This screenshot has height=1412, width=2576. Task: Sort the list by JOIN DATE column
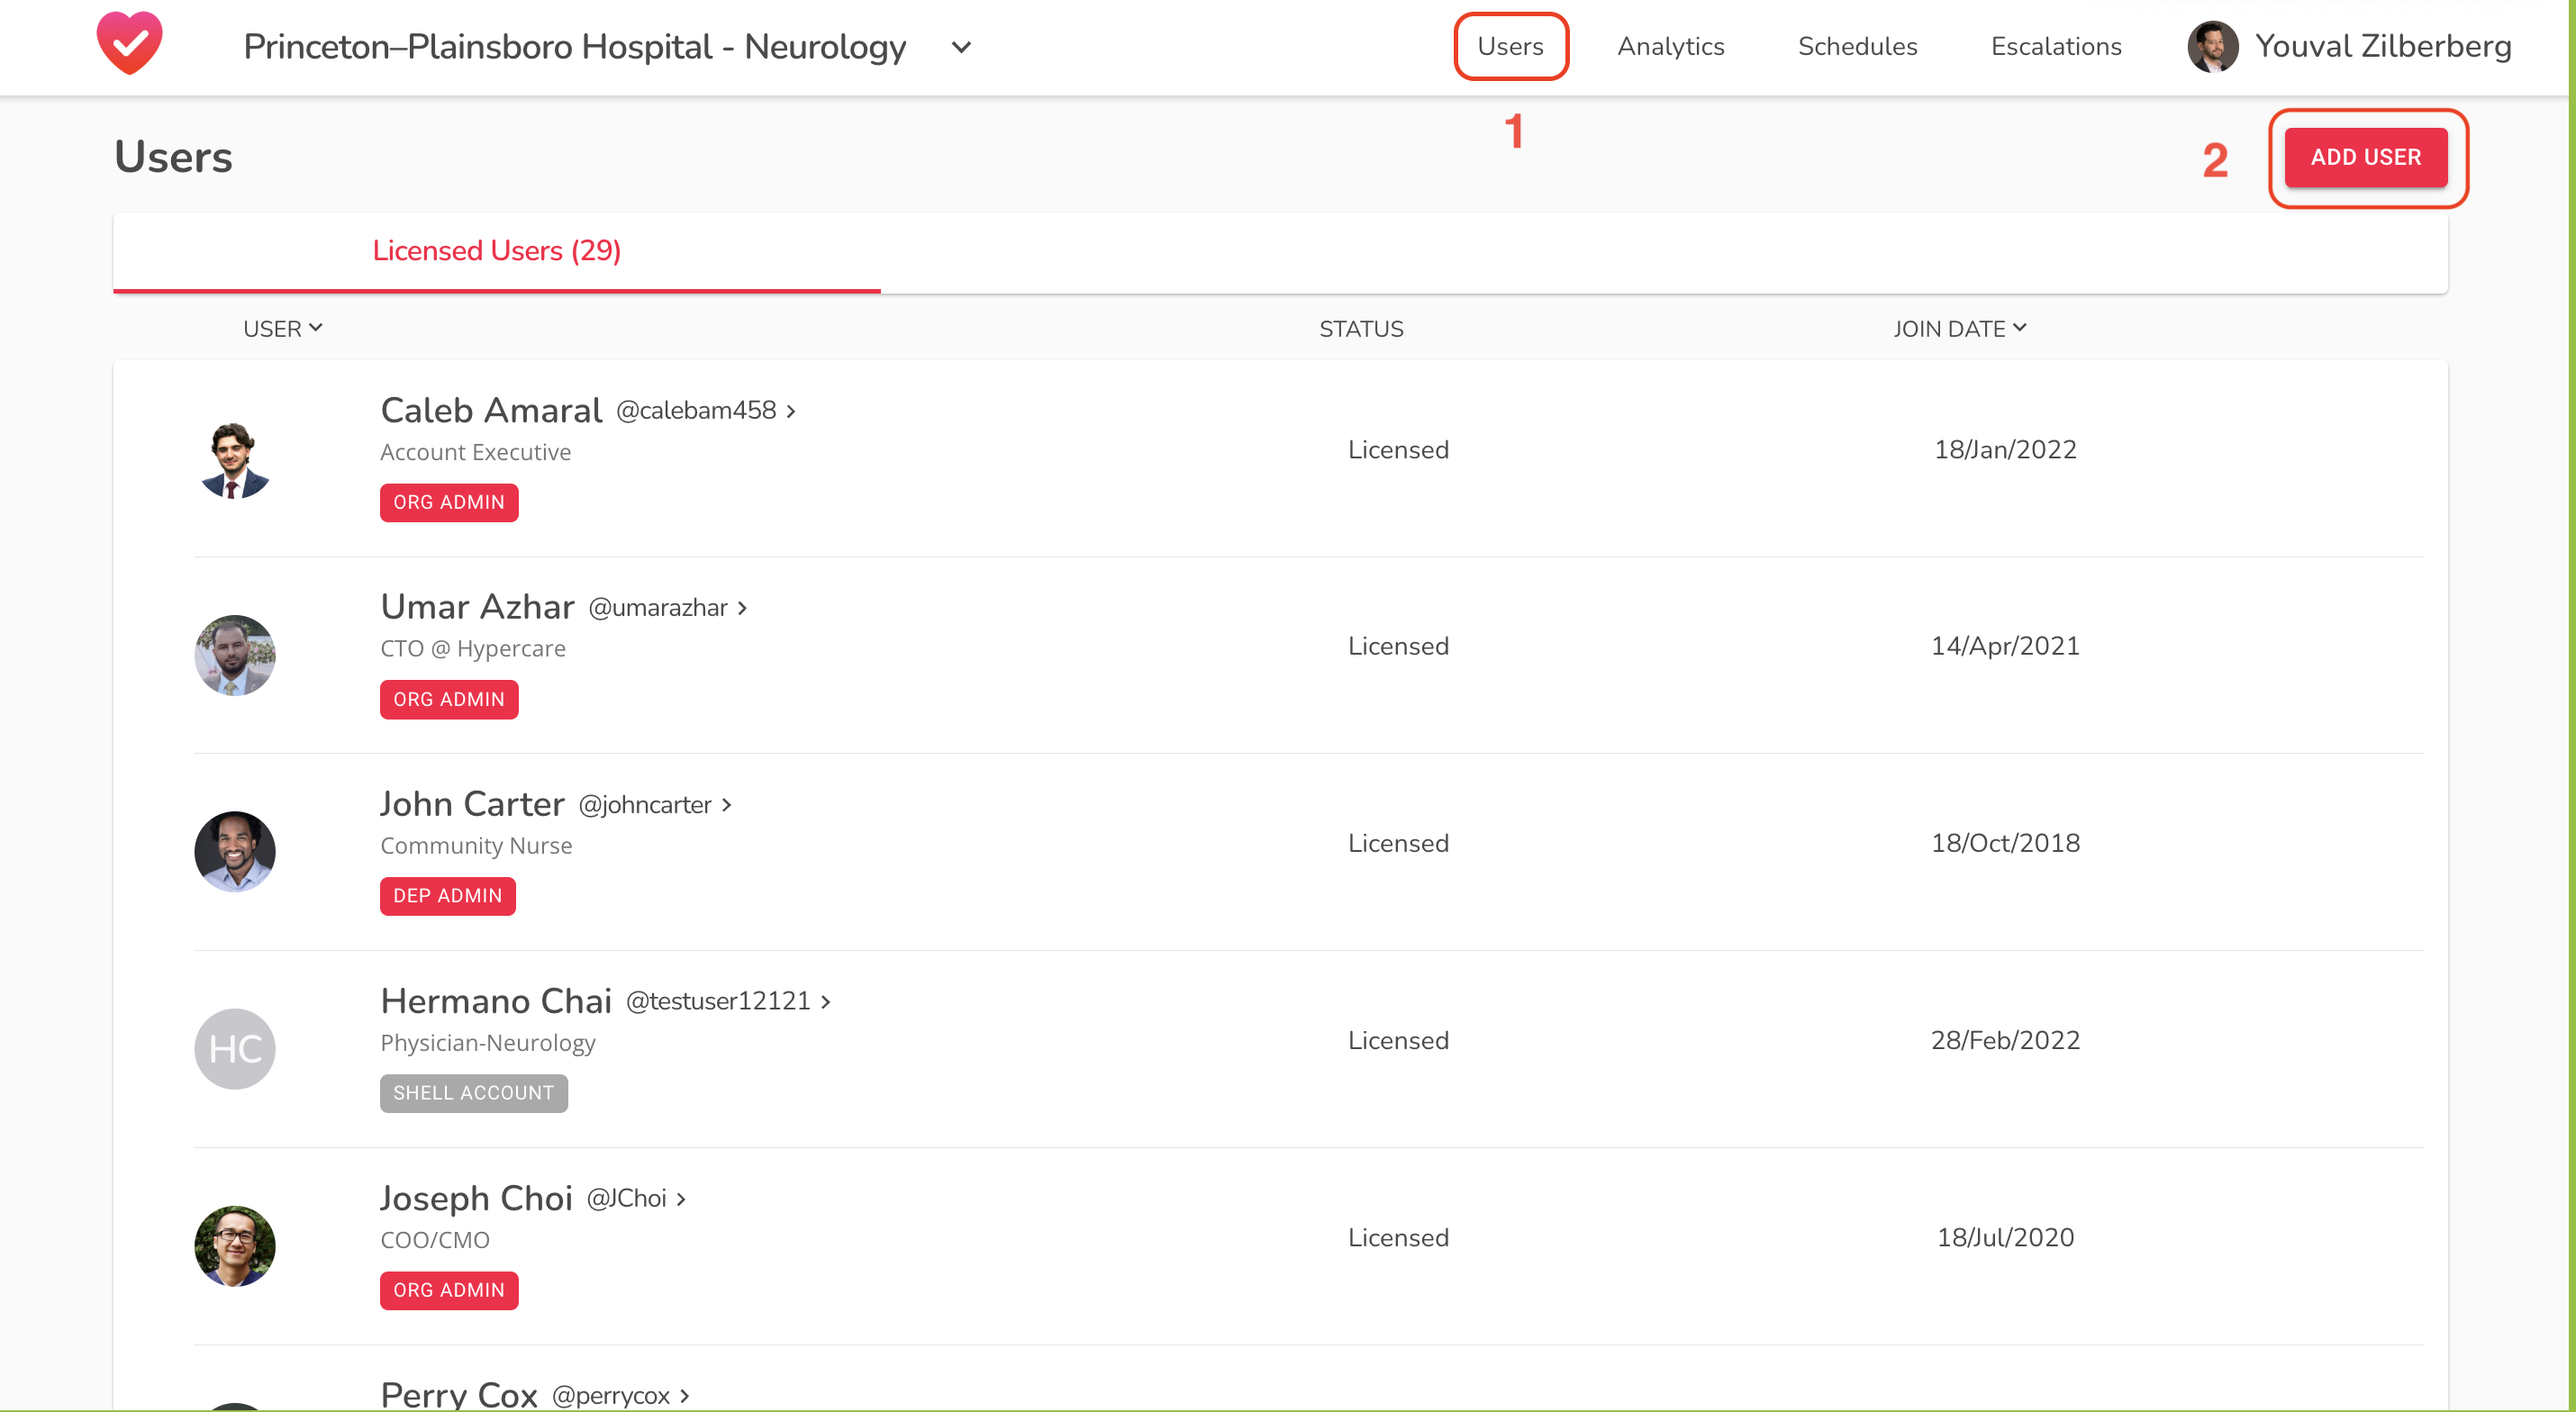pos(1960,329)
